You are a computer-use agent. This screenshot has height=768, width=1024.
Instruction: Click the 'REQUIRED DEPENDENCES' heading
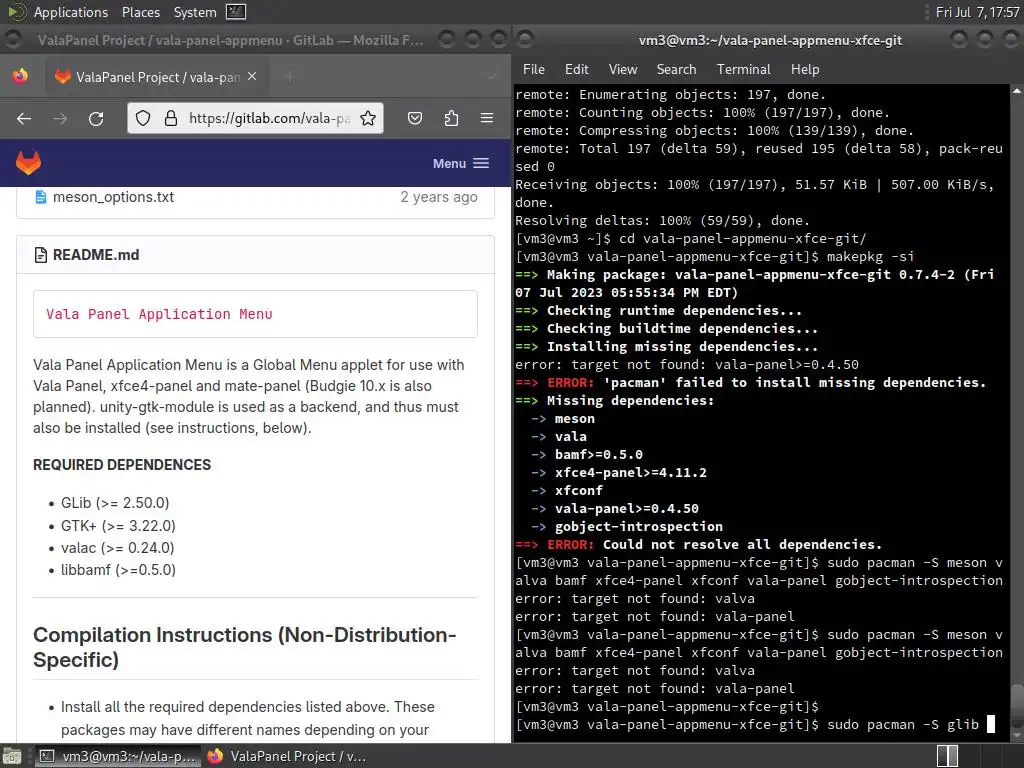122,465
